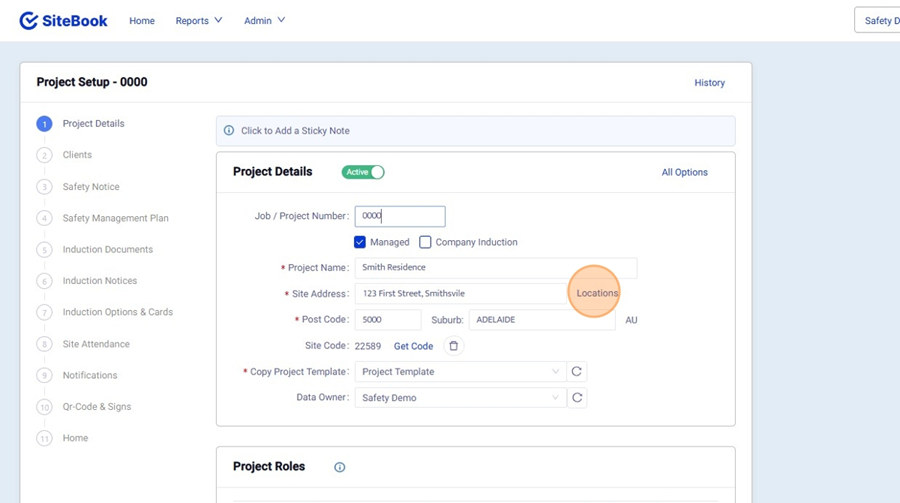Refresh the Copy Project Template list

pyautogui.click(x=577, y=372)
